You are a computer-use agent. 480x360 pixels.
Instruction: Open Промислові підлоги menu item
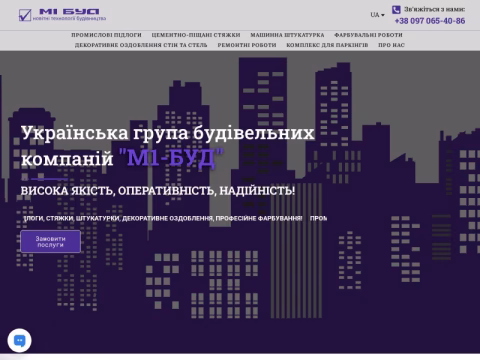106,35
